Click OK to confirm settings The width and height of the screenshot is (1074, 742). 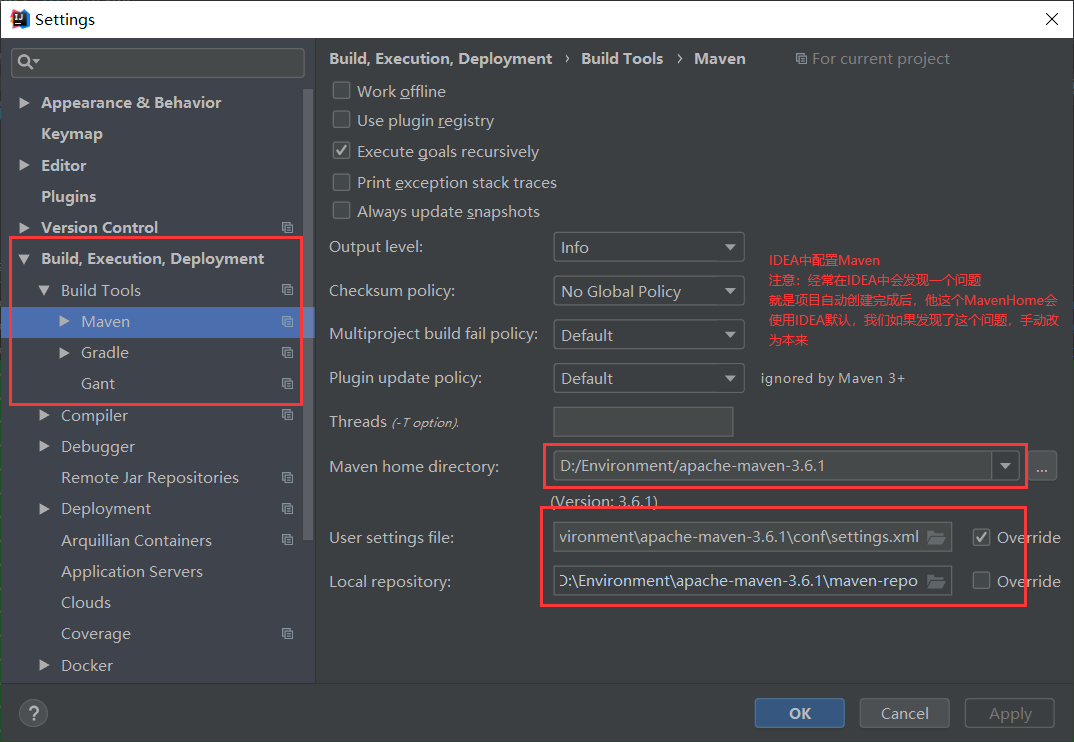[x=799, y=713]
